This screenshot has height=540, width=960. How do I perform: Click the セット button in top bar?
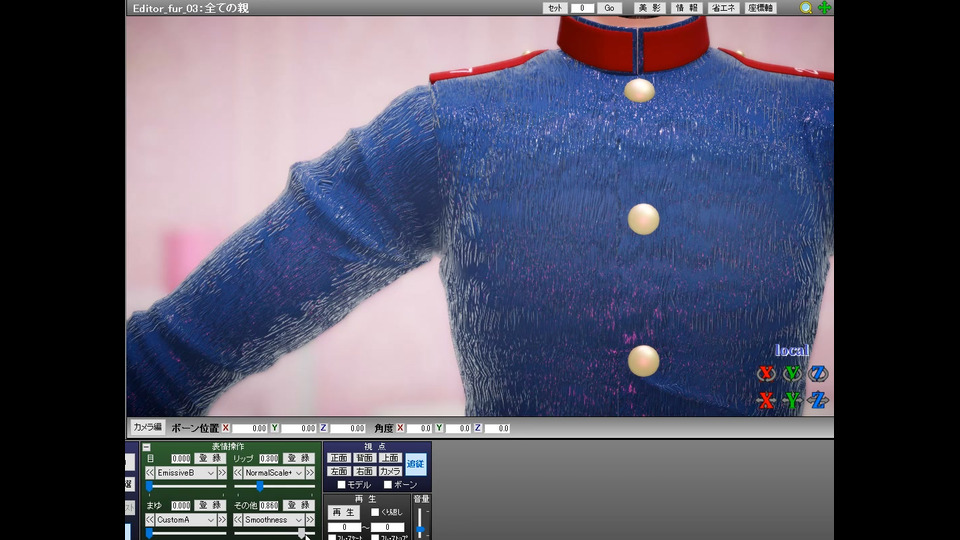pyautogui.click(x=555, y=8)
